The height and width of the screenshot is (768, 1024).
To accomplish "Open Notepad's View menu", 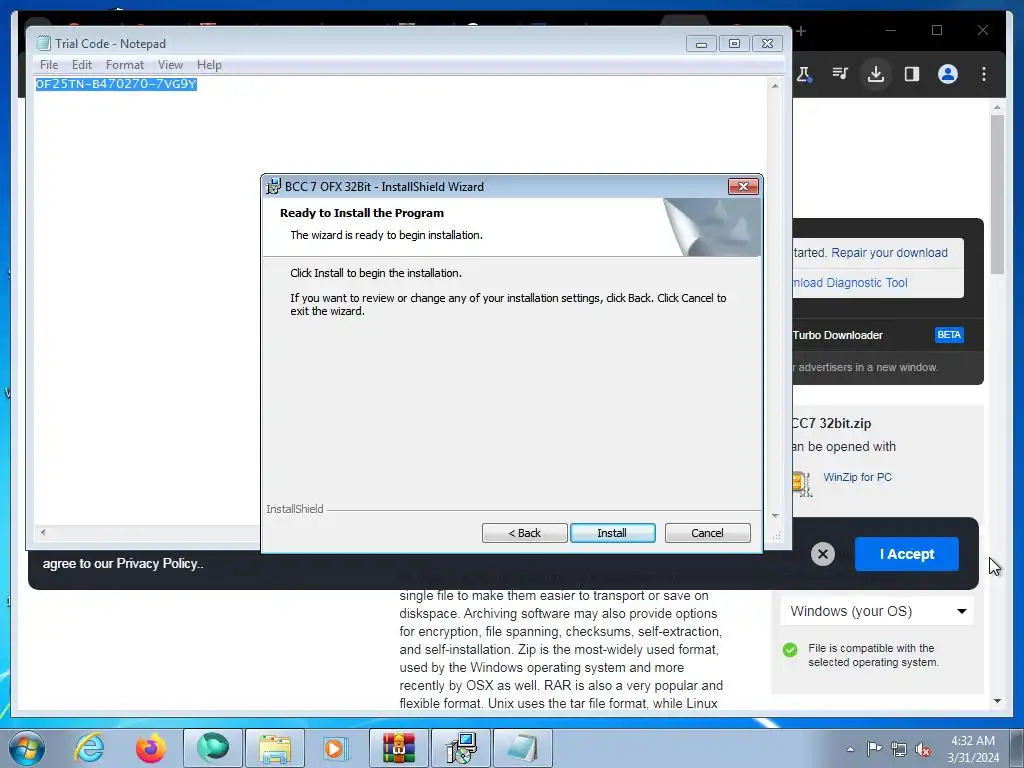I will click(x=170, y=65).
